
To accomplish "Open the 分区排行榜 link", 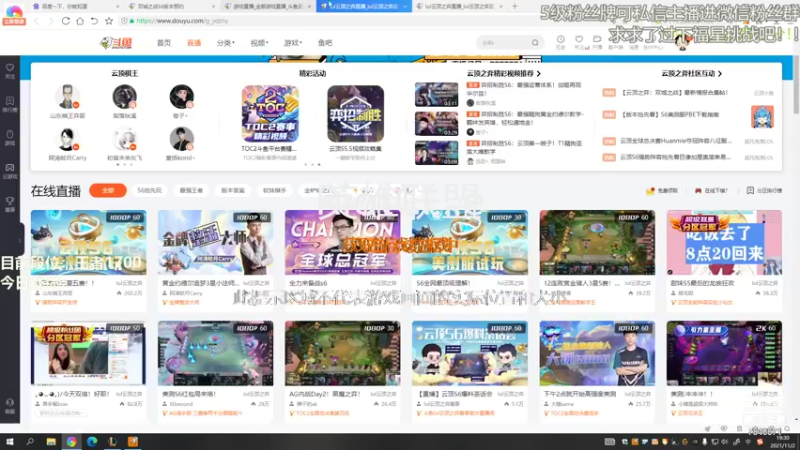I will click(764, 190).
